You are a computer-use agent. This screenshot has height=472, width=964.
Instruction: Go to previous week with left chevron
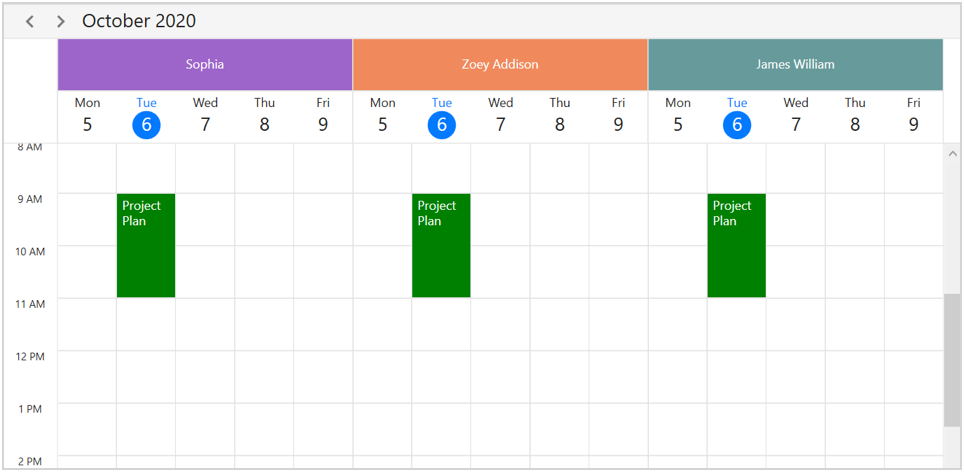30,21
